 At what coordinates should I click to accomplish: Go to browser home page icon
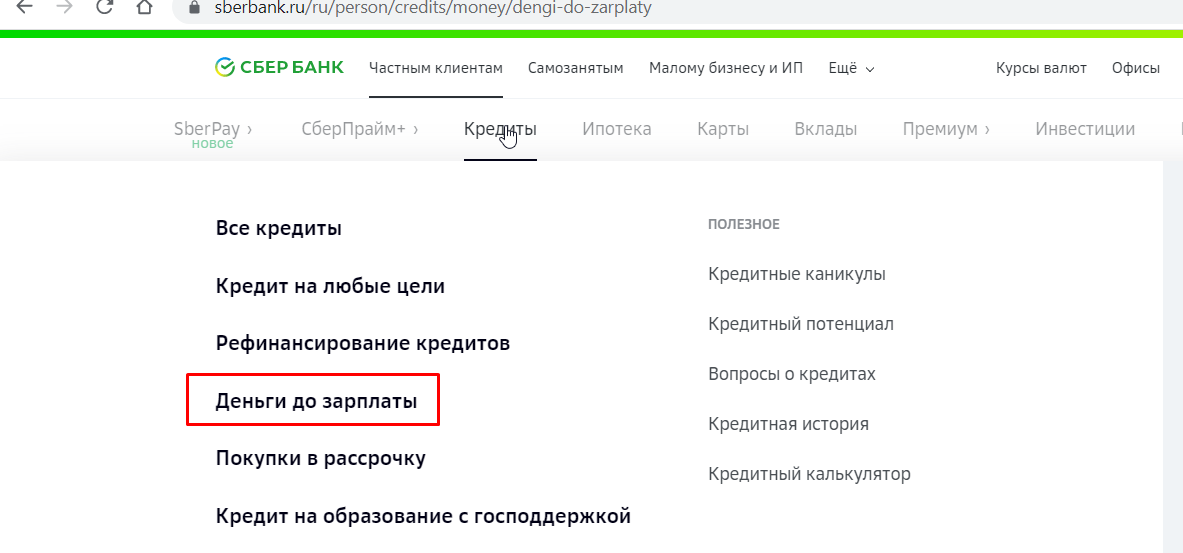143,8
